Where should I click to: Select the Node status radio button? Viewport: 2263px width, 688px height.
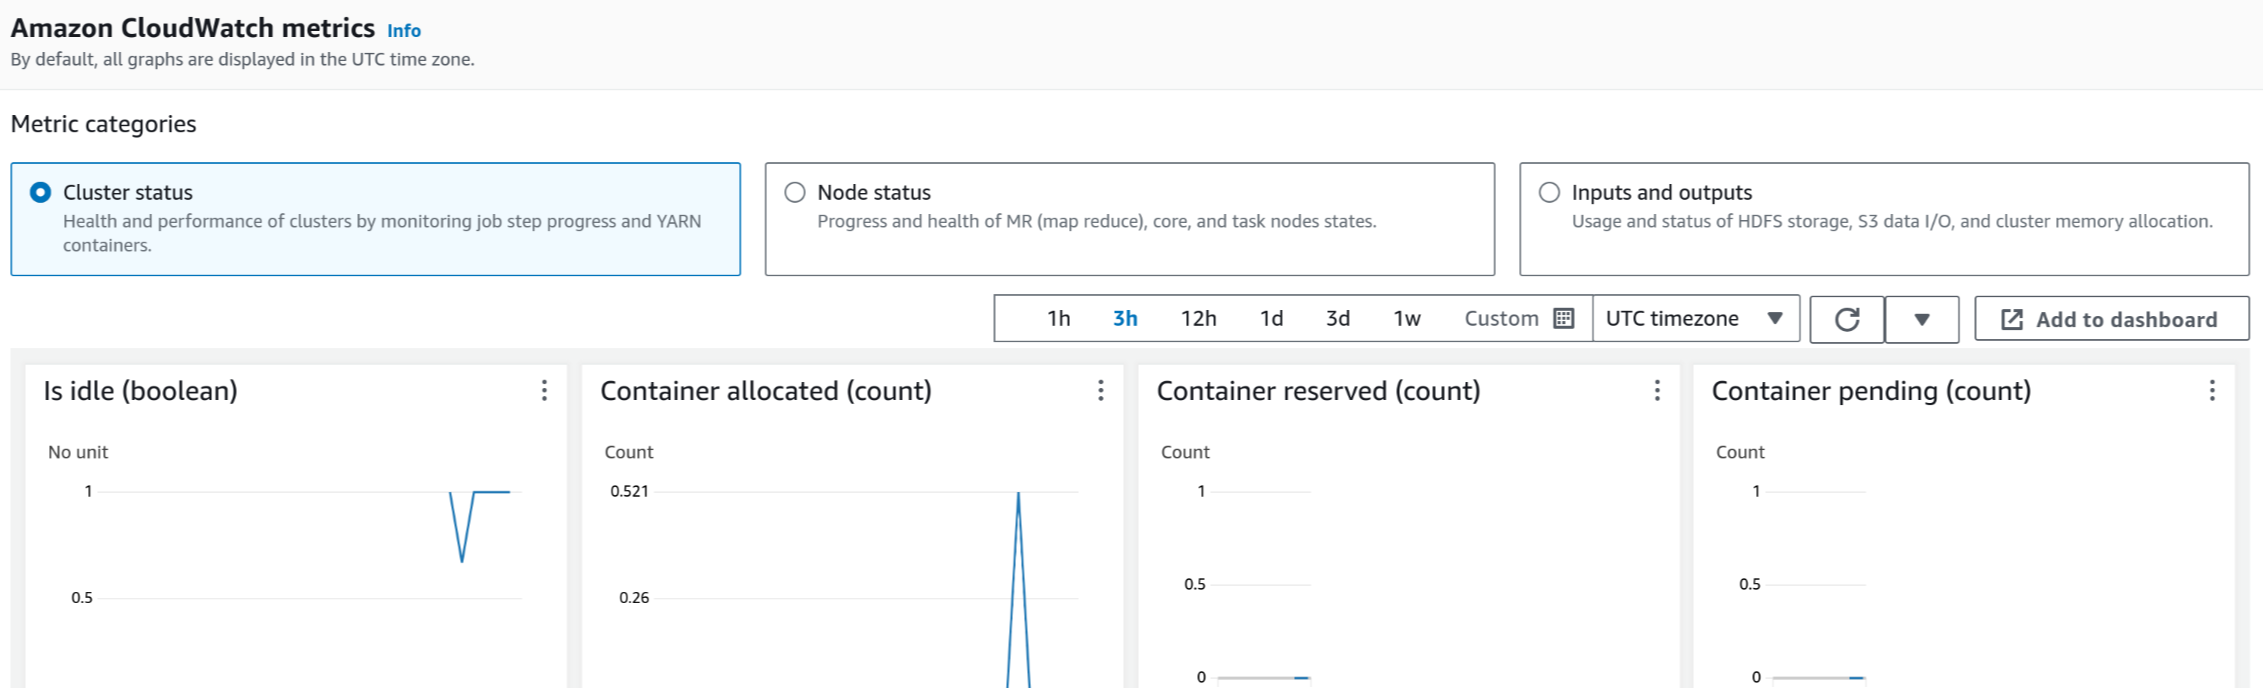[x=795, y=192]
